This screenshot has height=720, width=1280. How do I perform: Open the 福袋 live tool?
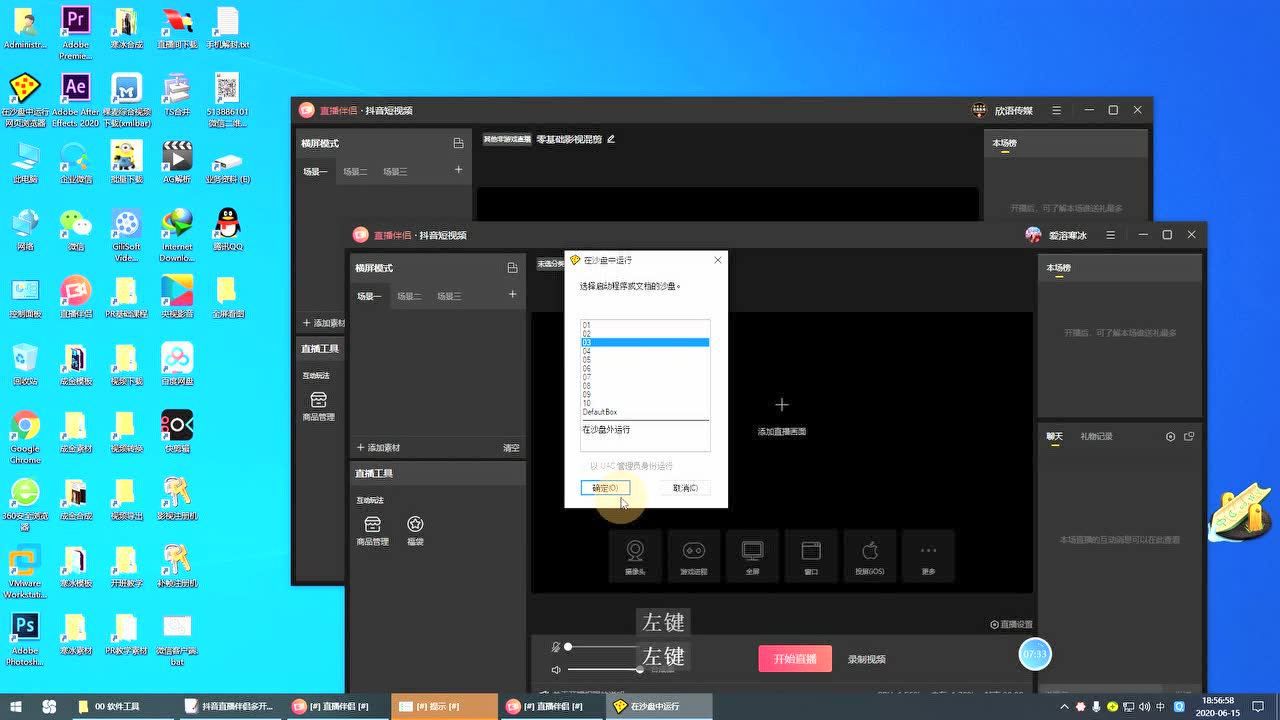(415, 531)
